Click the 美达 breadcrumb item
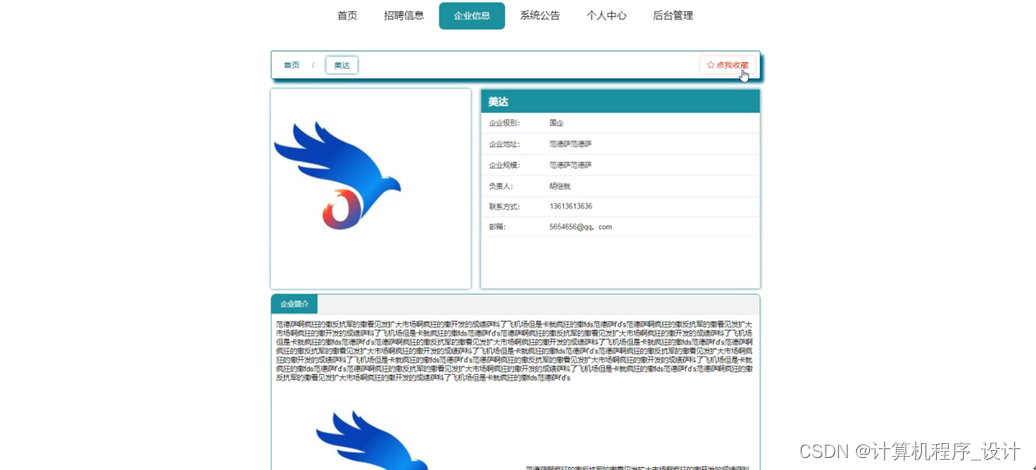 [x=342, y=65]
